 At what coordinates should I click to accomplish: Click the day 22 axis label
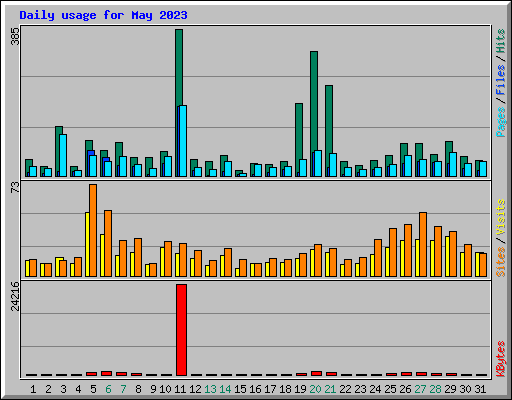click(345, 389)
